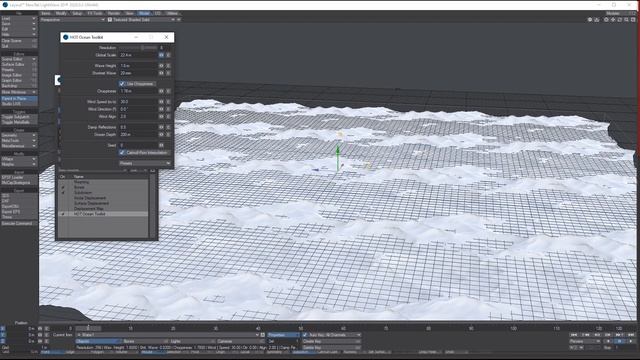Click Execute Command in sidebar
This screenshot has height=360, width=640.
tap(19, 224)
